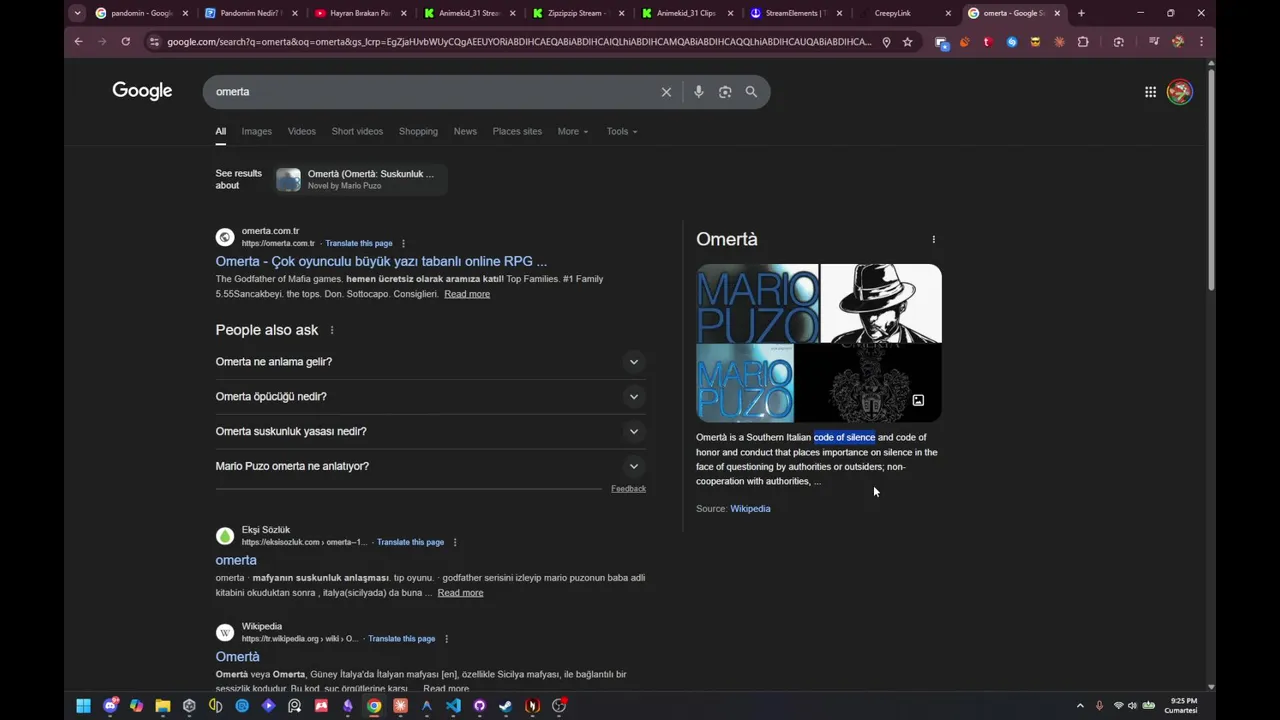The image size is (1280, 720).
Task: Switch to Videos results tab
Action: coord(301,131)
